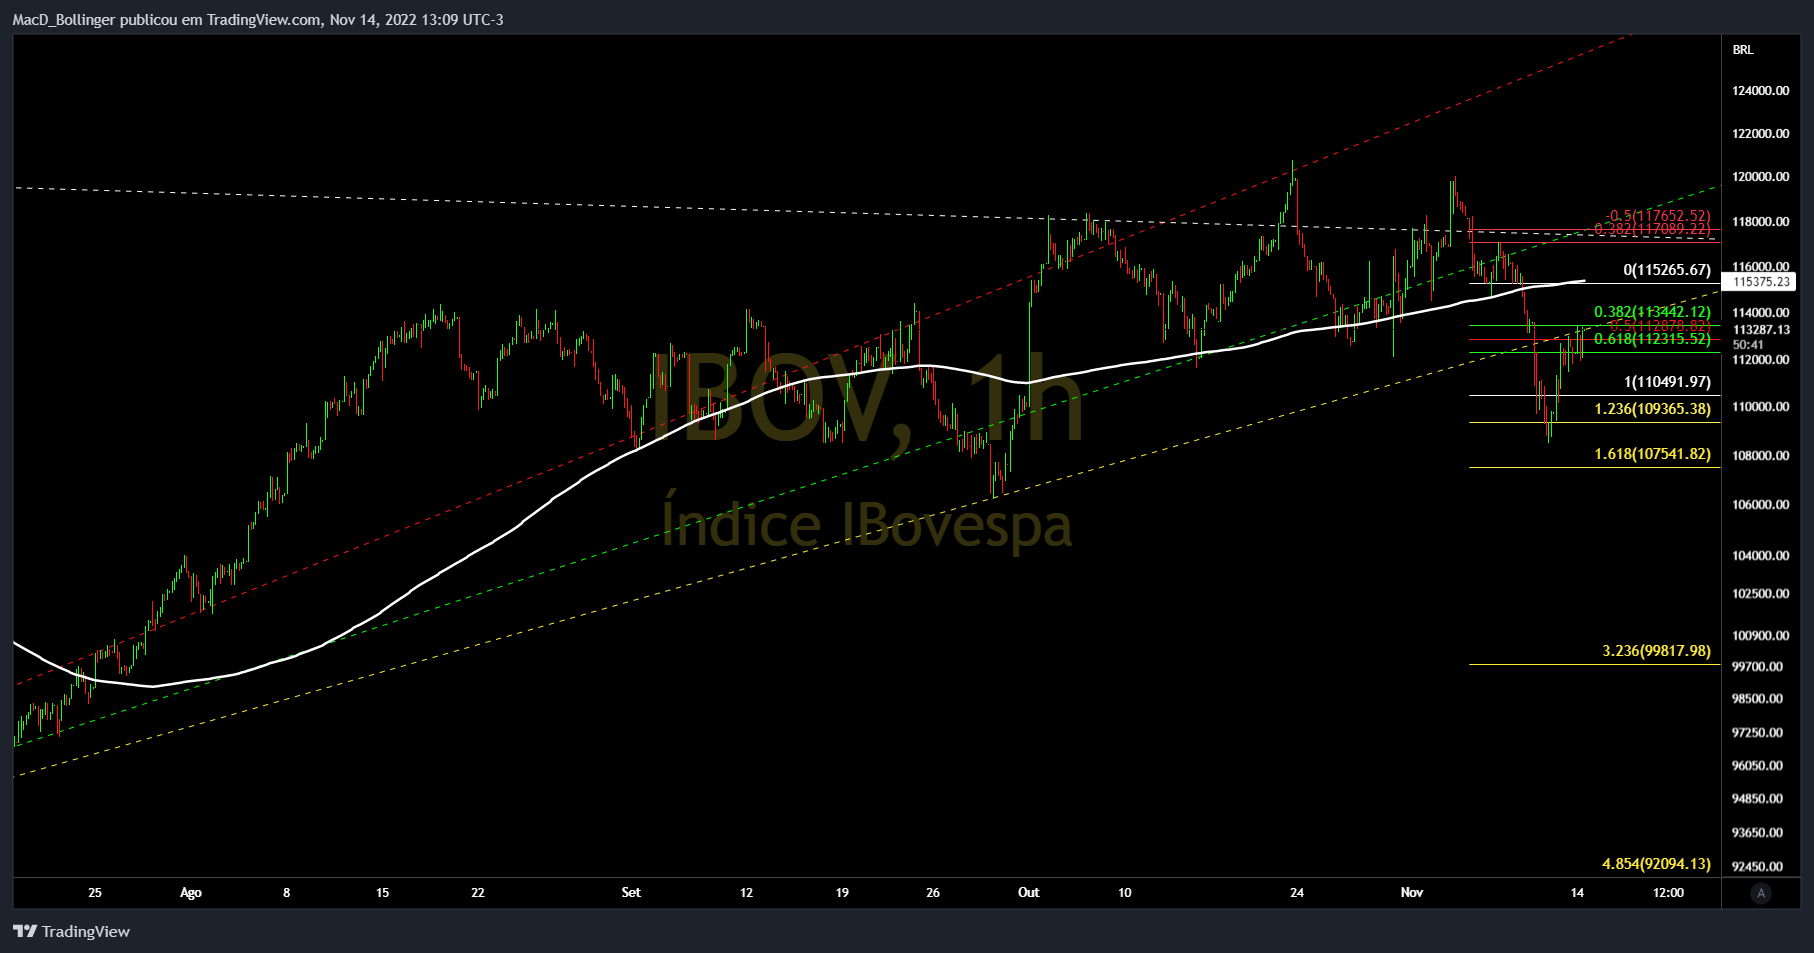Click the 50:41 candle countdown timer
The height and width of the screenshot is (953, 1814).
(1749, 345)
